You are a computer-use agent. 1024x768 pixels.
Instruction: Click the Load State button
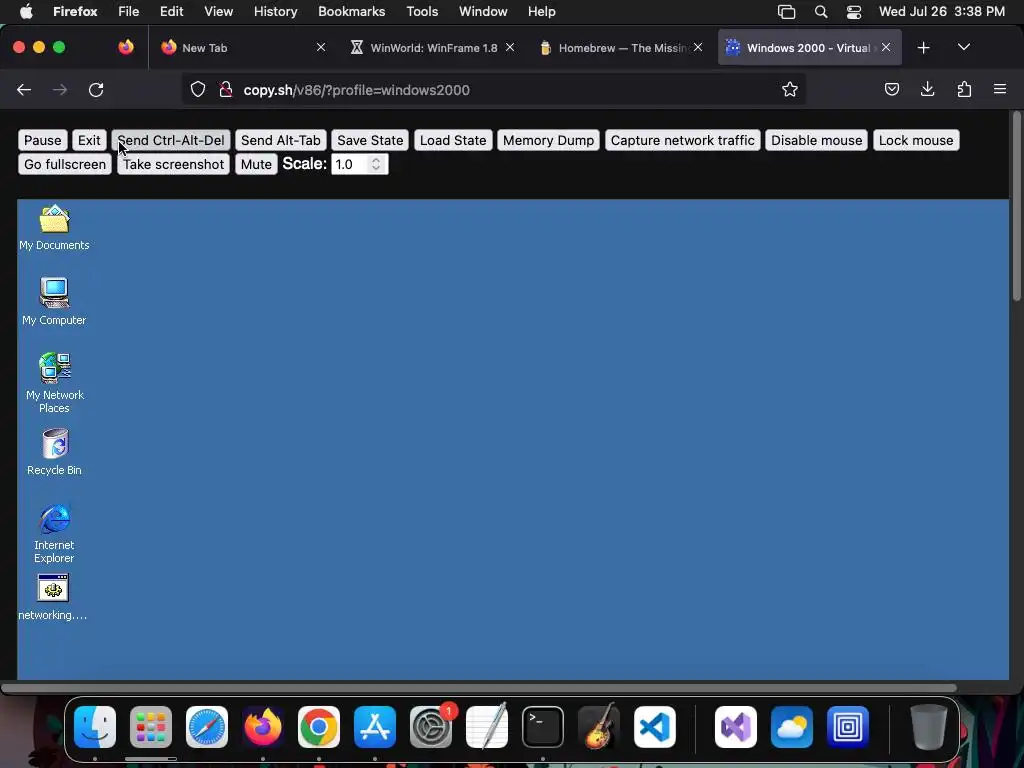point(453,140)
